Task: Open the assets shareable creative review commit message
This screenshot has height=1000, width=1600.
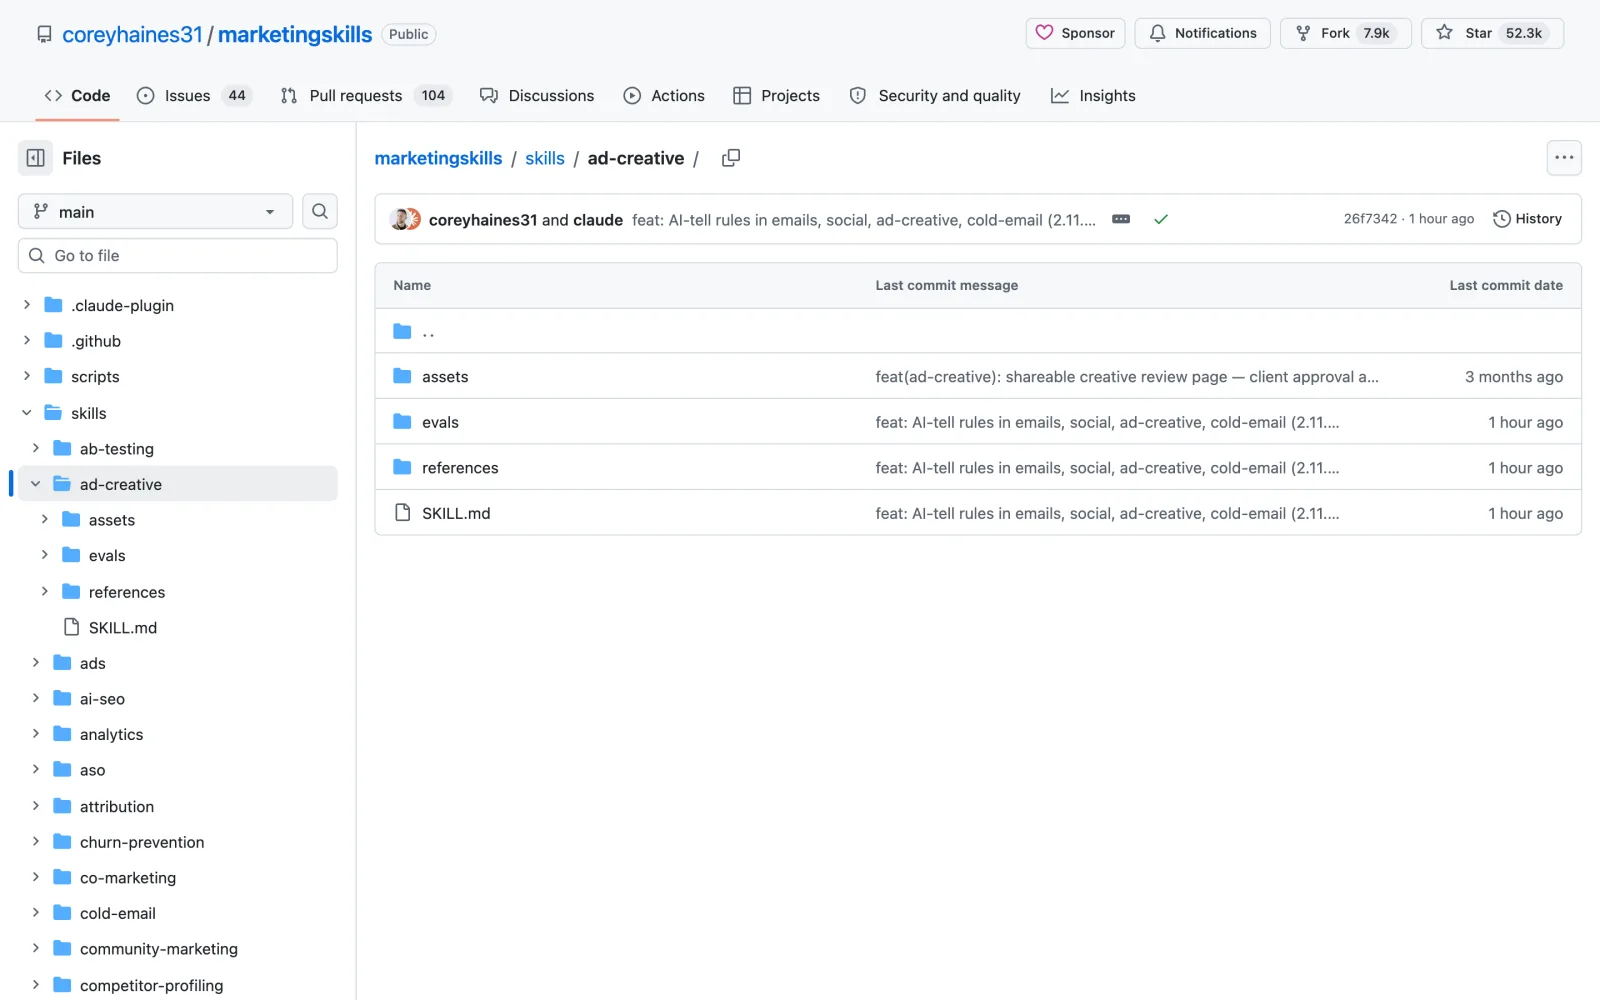Action: [x=1127, y=376]
